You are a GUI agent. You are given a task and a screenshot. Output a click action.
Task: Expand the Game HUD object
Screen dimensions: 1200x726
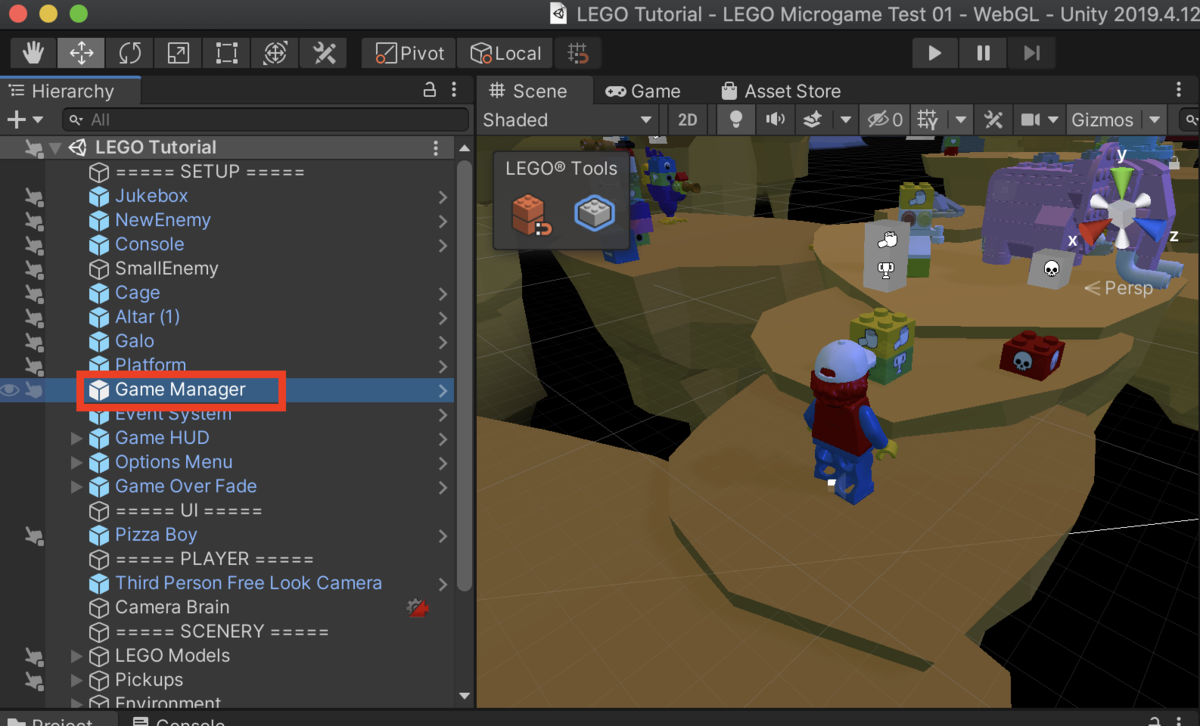(x=77, y=438)
